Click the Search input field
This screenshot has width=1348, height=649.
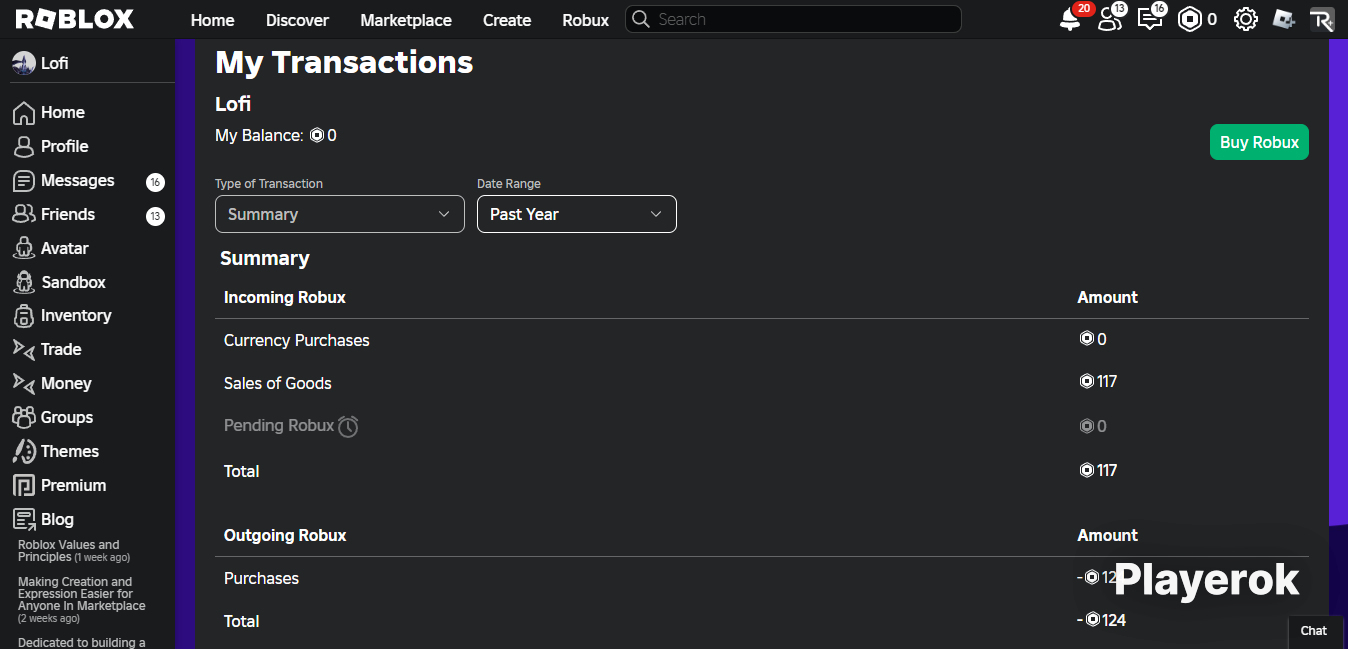pyautogui.click(x=793, y=19)
